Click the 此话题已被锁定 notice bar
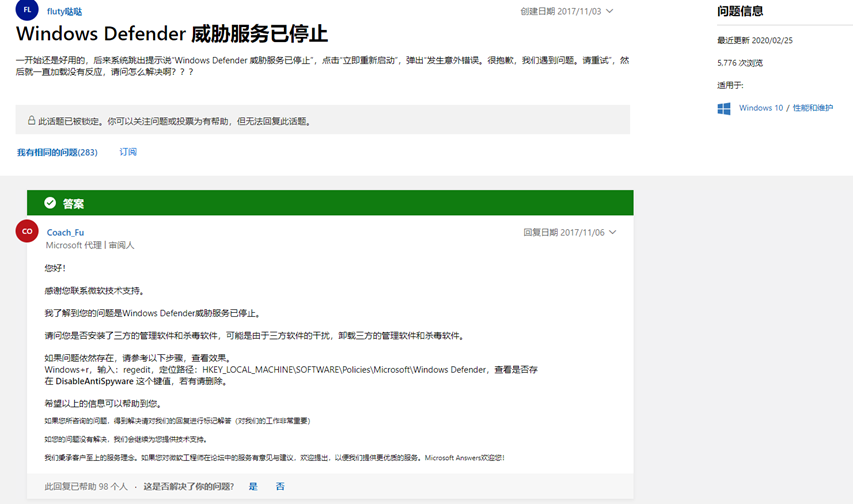 (x=323, y=121)
